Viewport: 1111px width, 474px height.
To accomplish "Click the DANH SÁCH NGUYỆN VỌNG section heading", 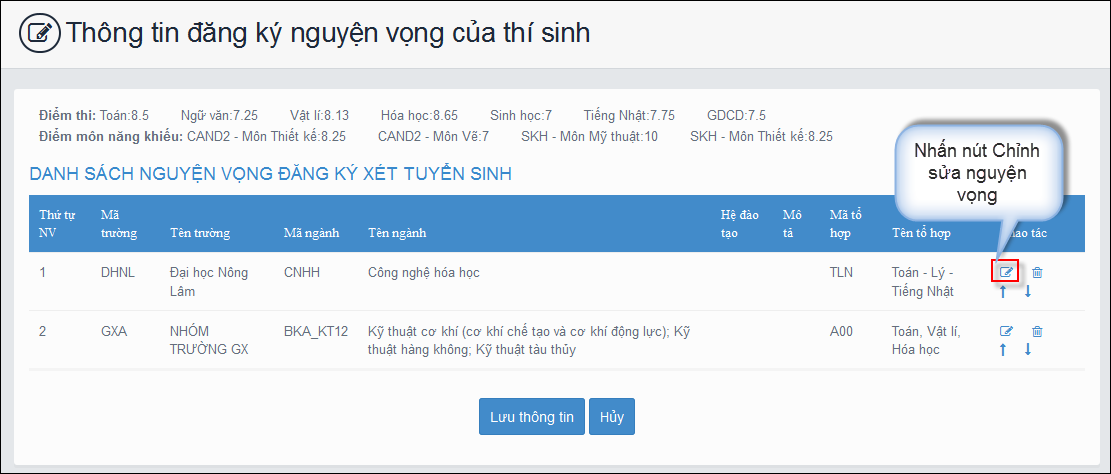I will 270,174.
